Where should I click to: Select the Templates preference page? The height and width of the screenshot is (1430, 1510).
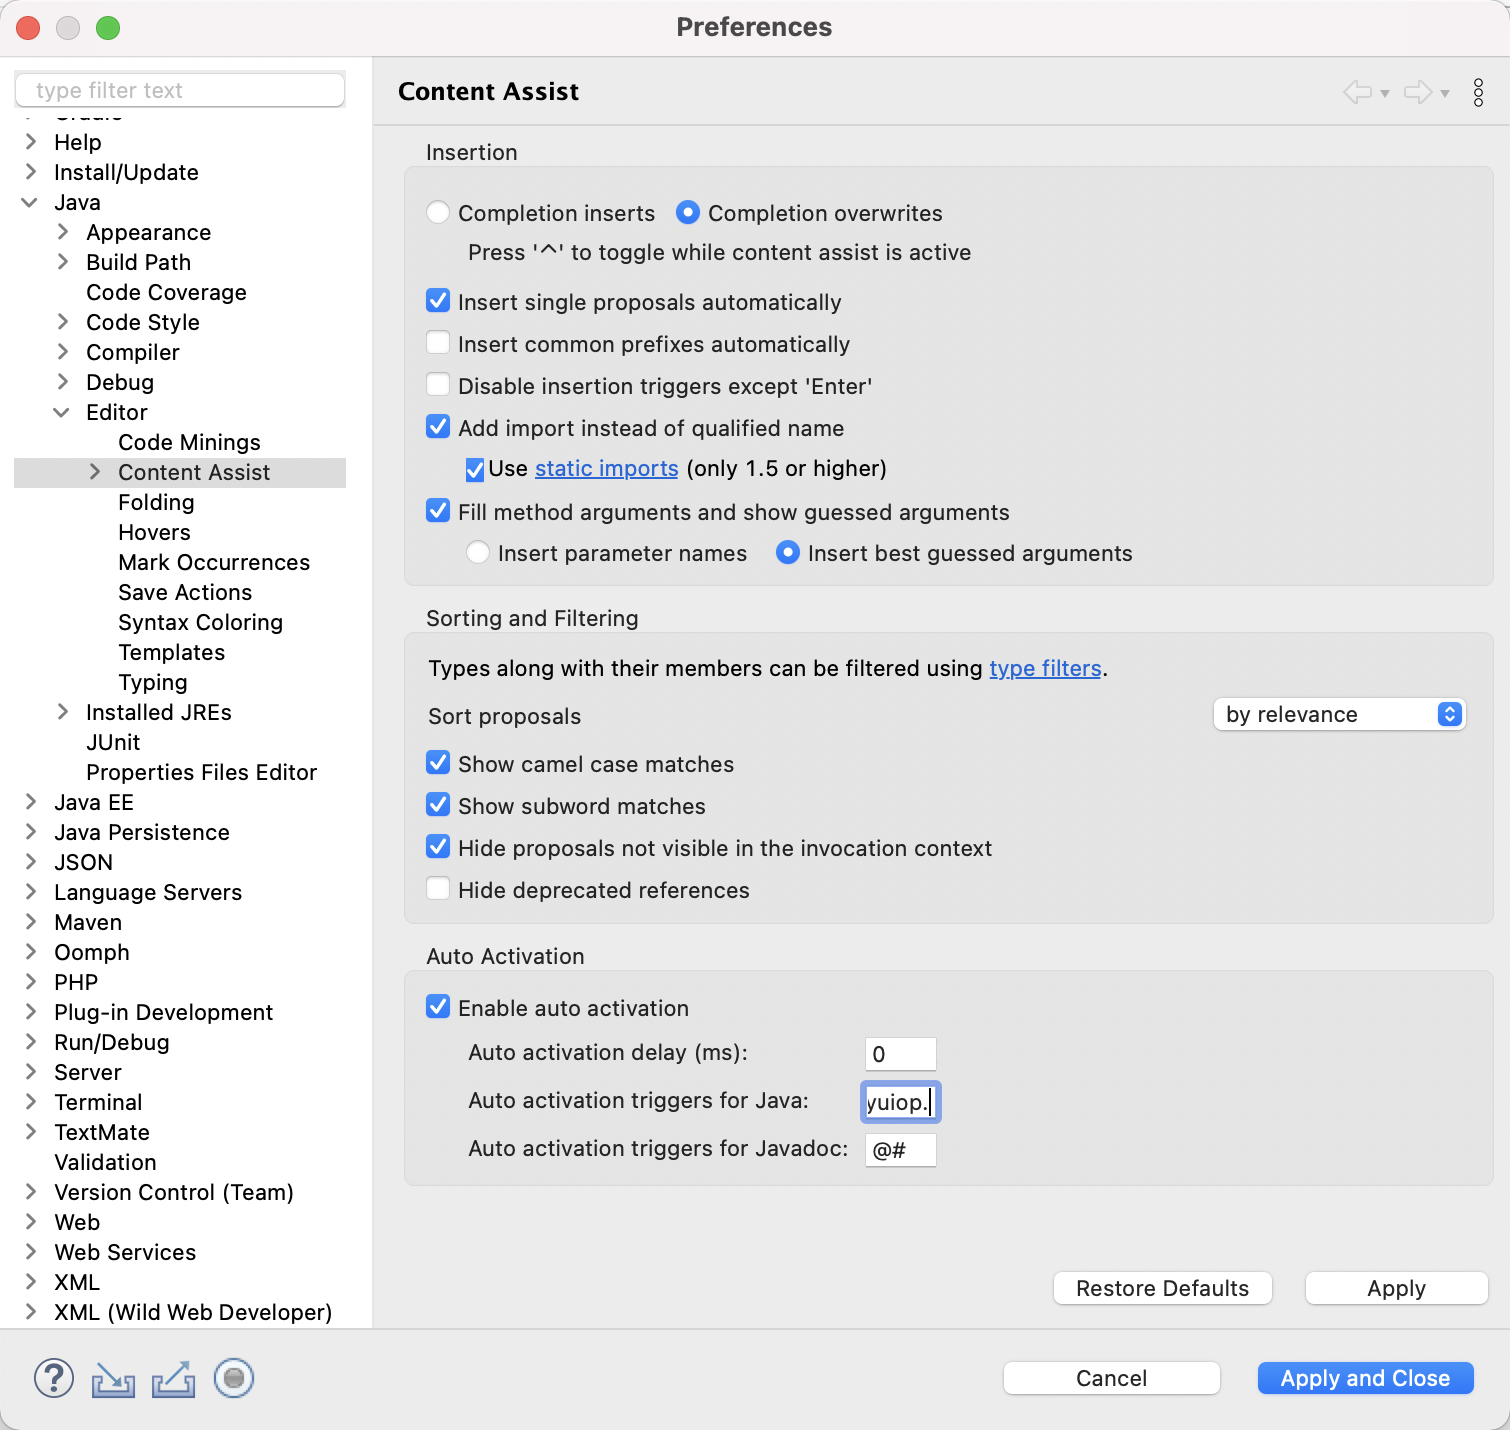(x=171, y=652)
